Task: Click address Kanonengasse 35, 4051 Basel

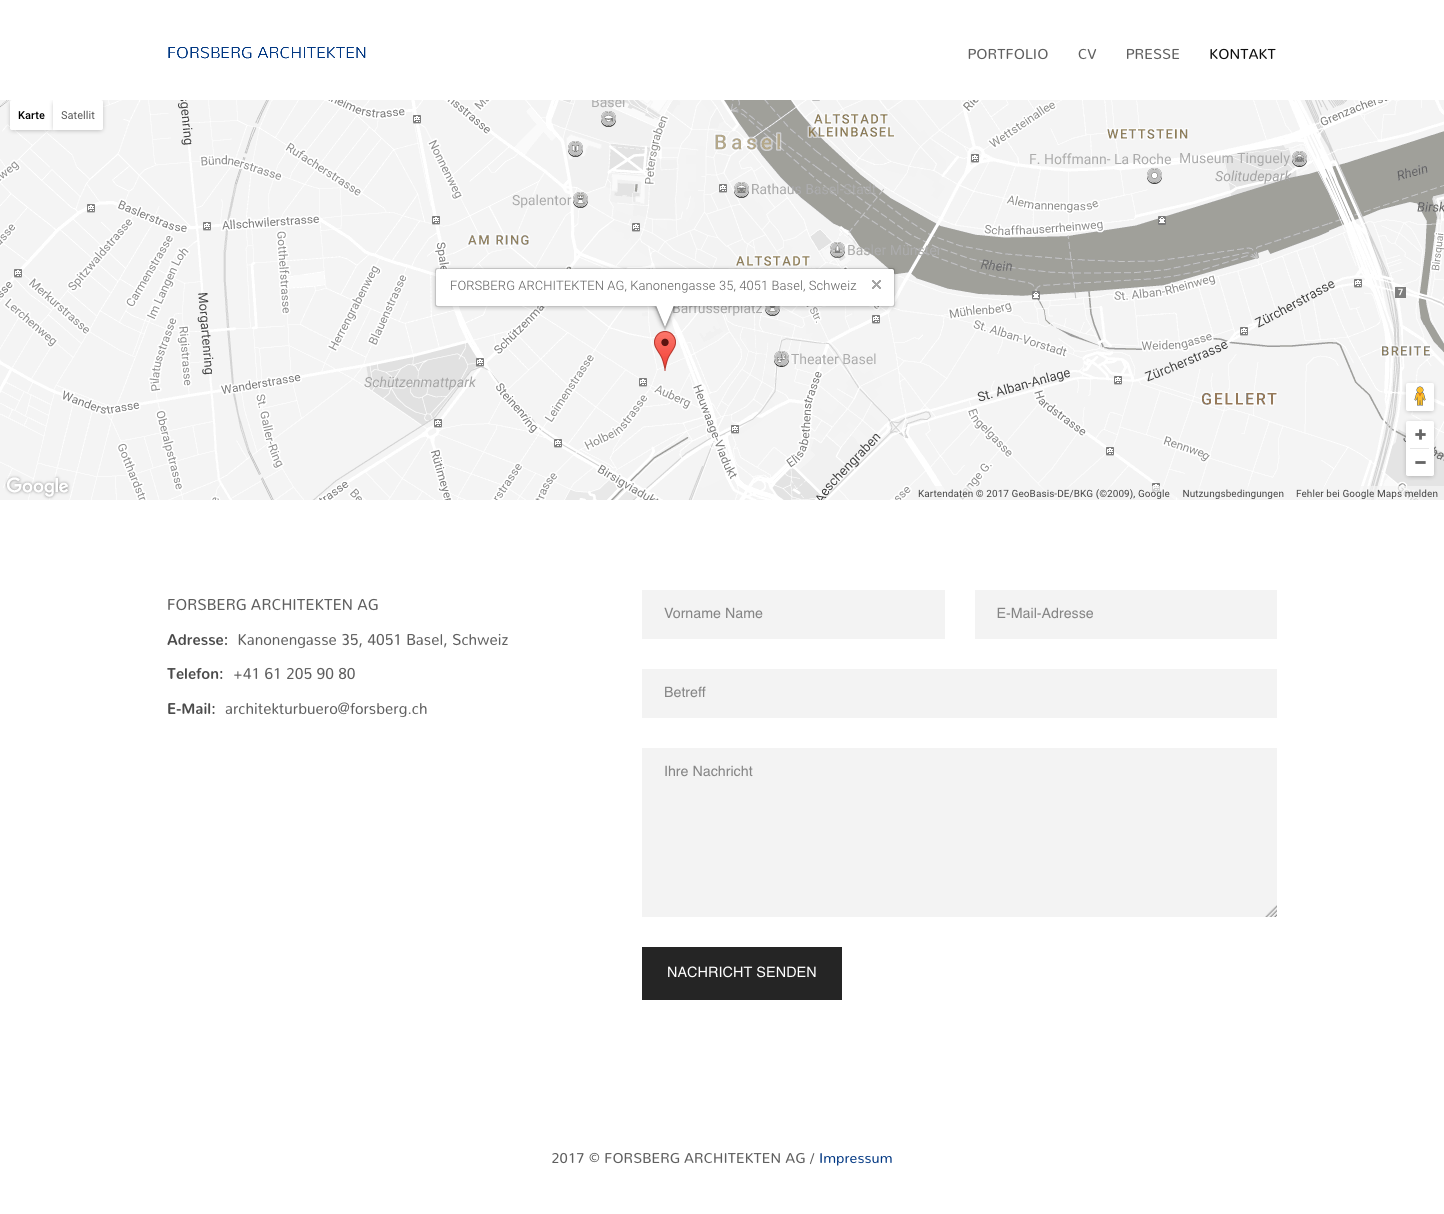Action: [x=373, y=640]
